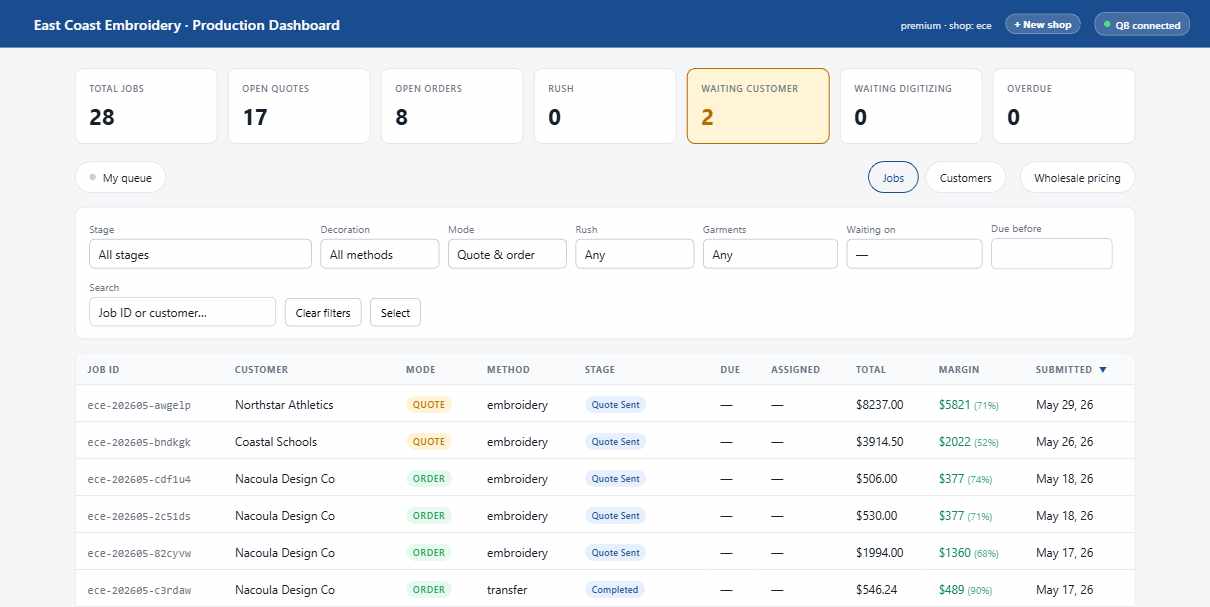Viewport: 1210px width, 607px height.
Task: Click customer Coastal Schools
Action: (x=276, y=442)
